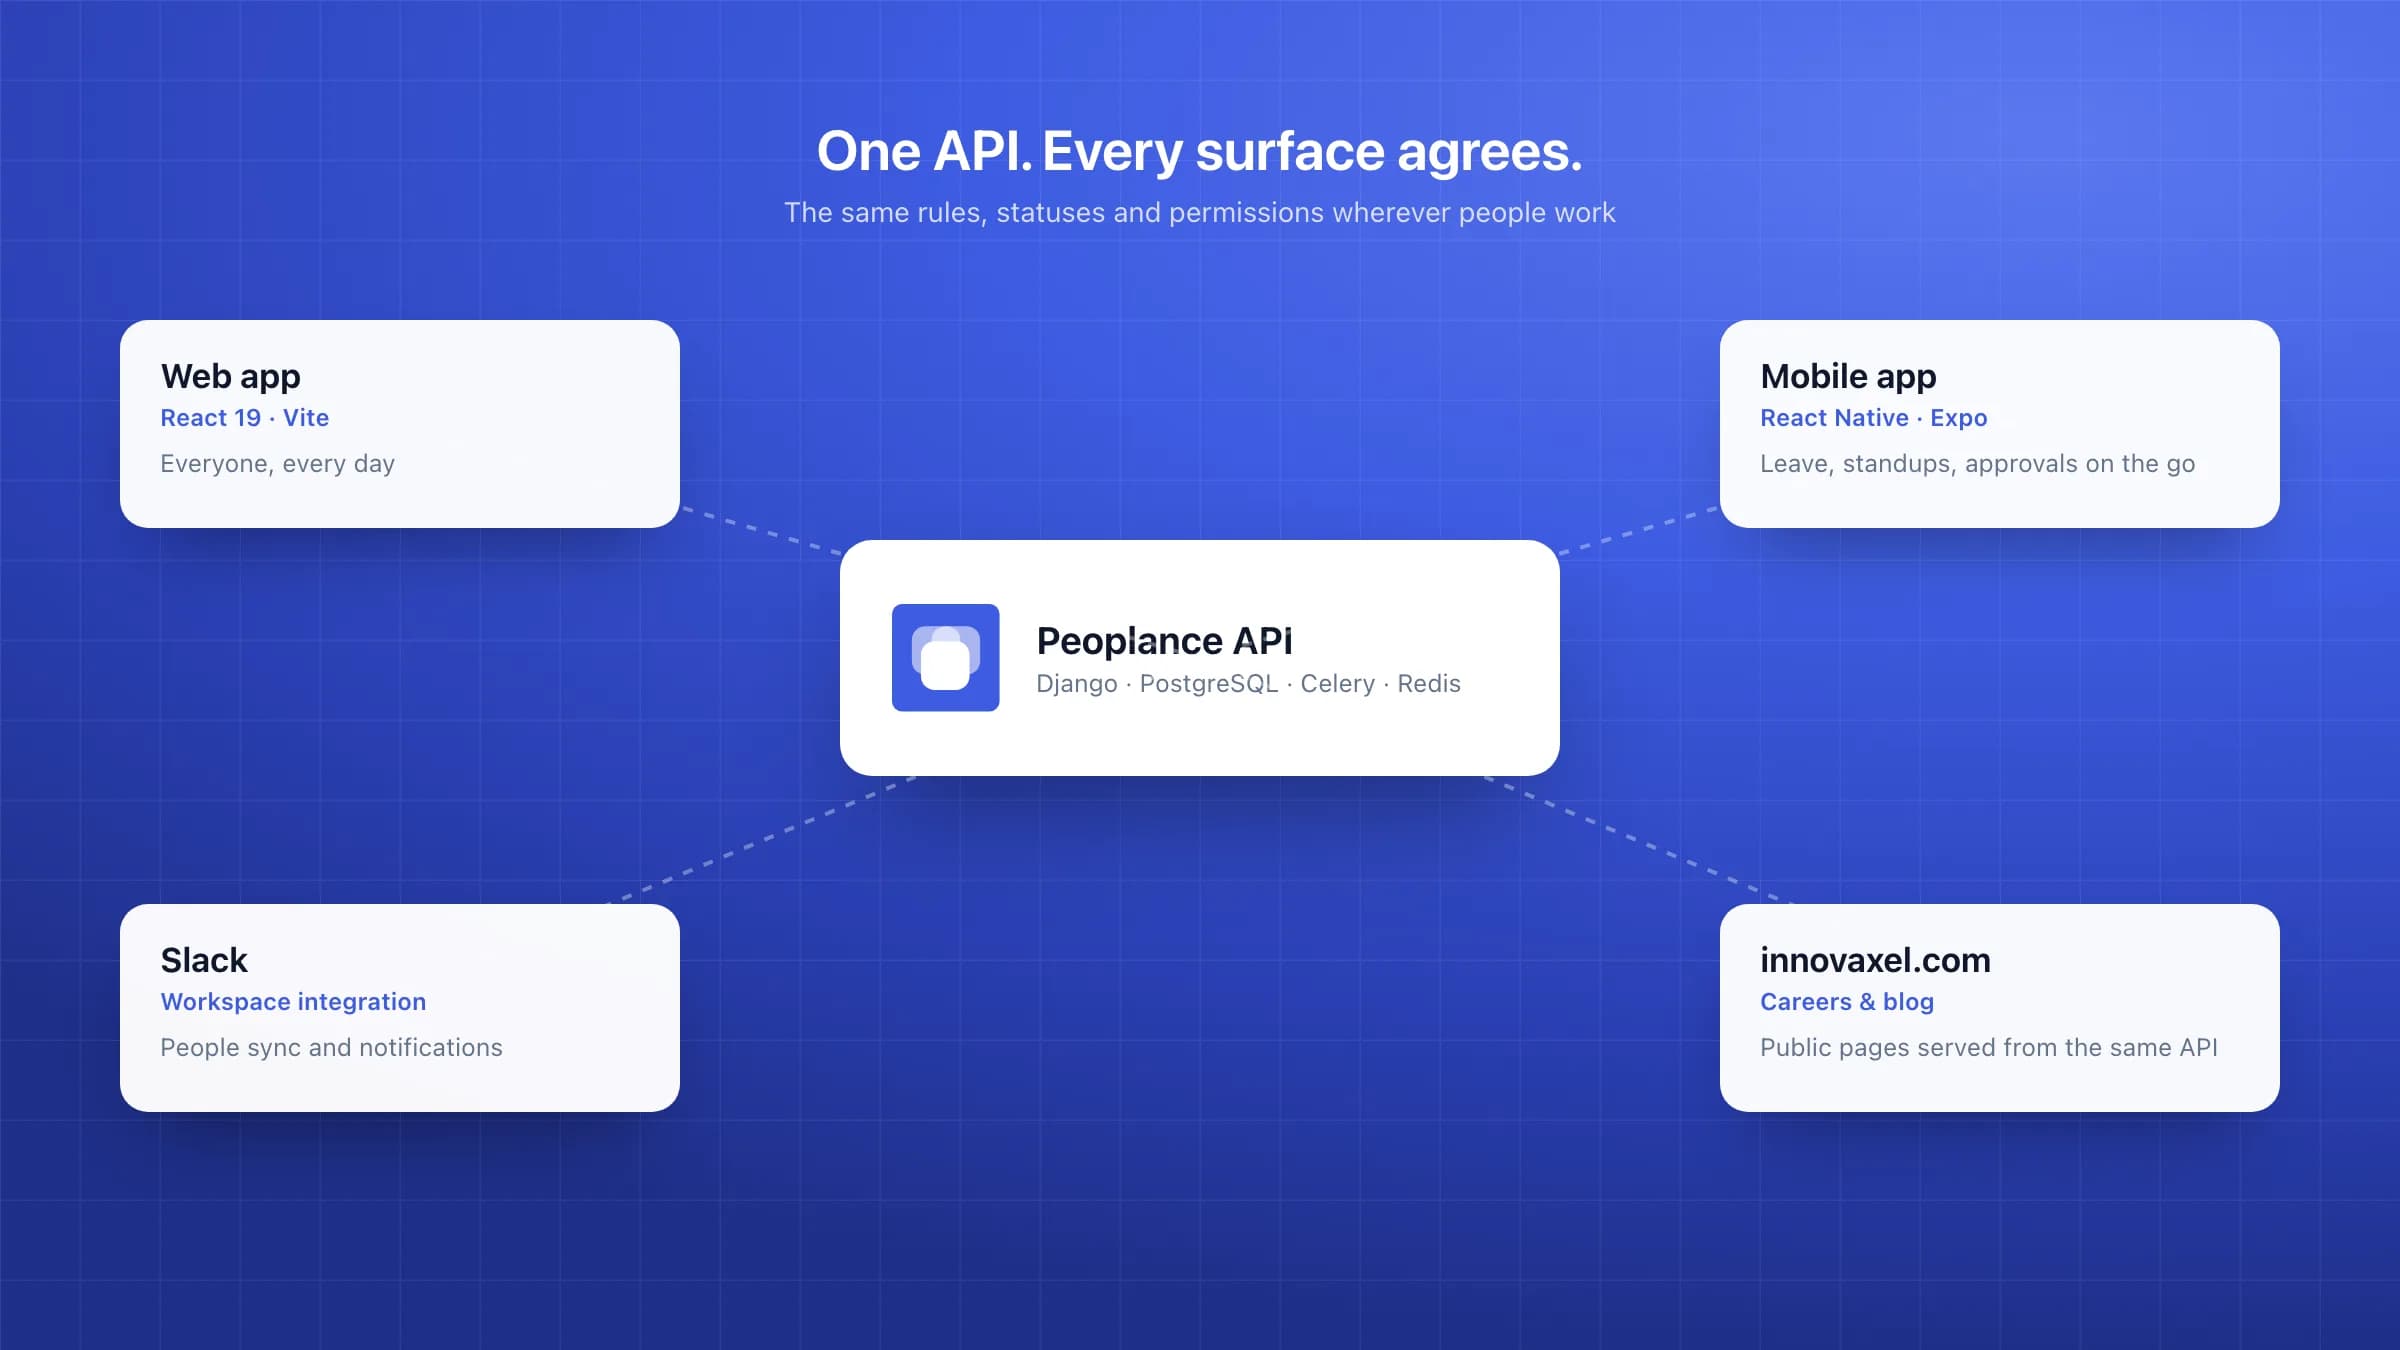
Task: Click the 'innovaxel.com' card title
Action: point(1876,960)
